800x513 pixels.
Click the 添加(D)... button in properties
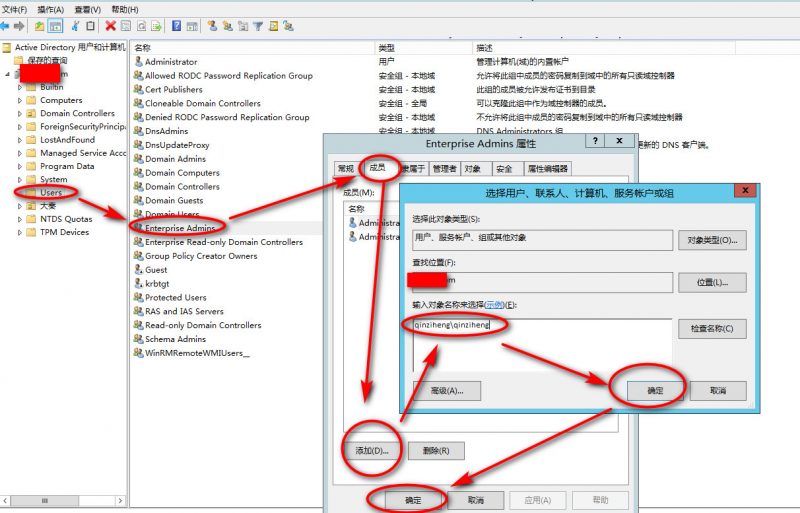coord(372,451)
